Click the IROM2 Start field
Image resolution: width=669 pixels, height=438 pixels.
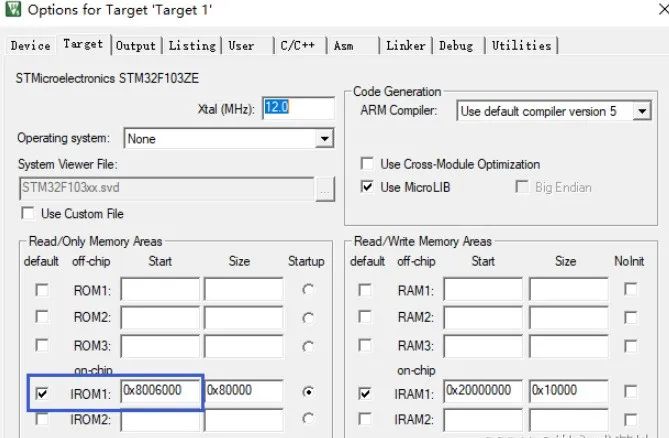pyautogui.click(x=160, y=420)
